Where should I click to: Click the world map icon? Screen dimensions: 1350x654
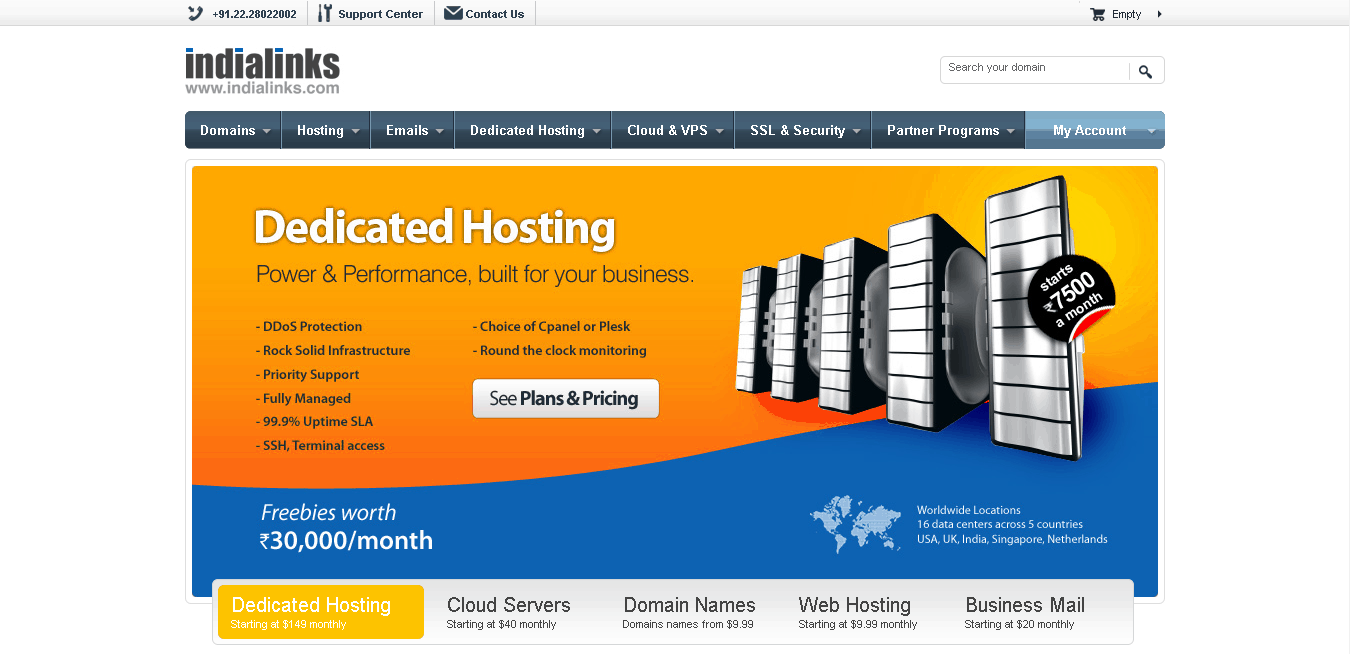pos(856,524)
